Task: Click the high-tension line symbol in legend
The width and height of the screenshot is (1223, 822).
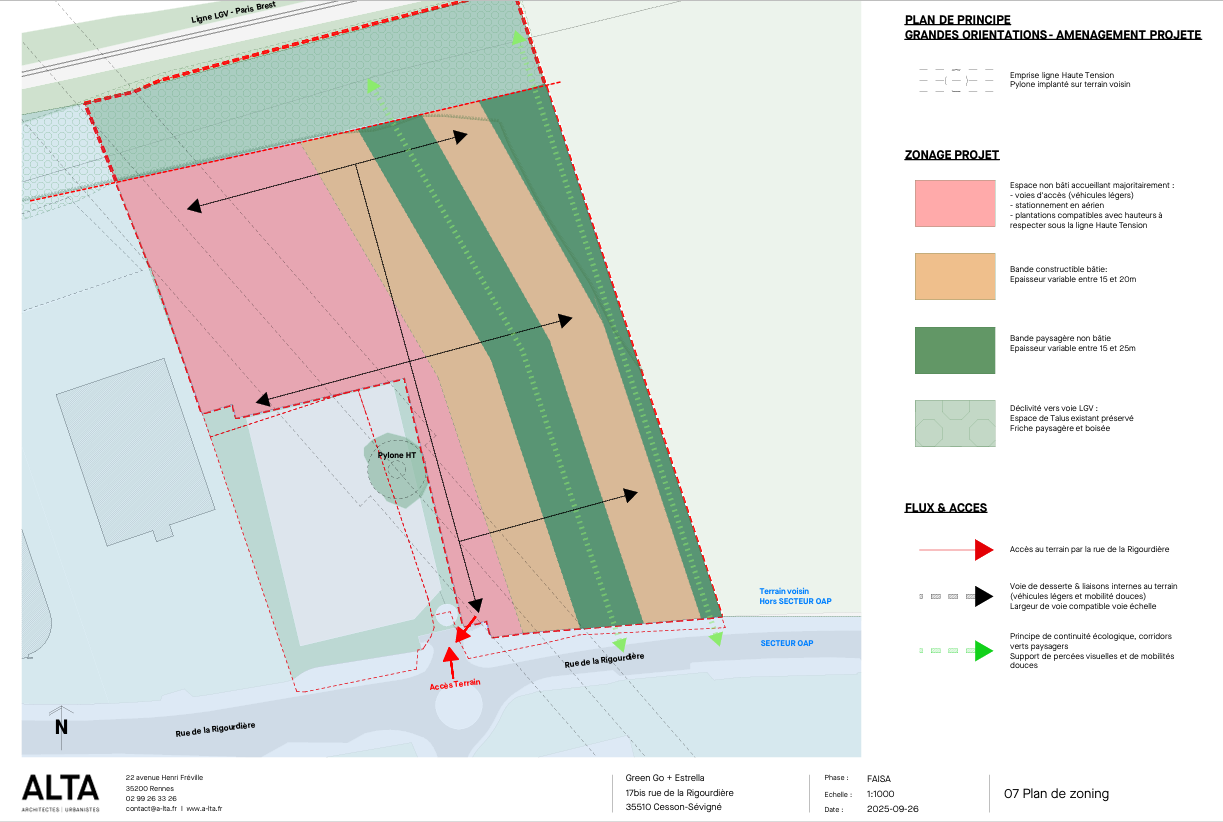Action: pyautogui.click(x=956, y=80)
